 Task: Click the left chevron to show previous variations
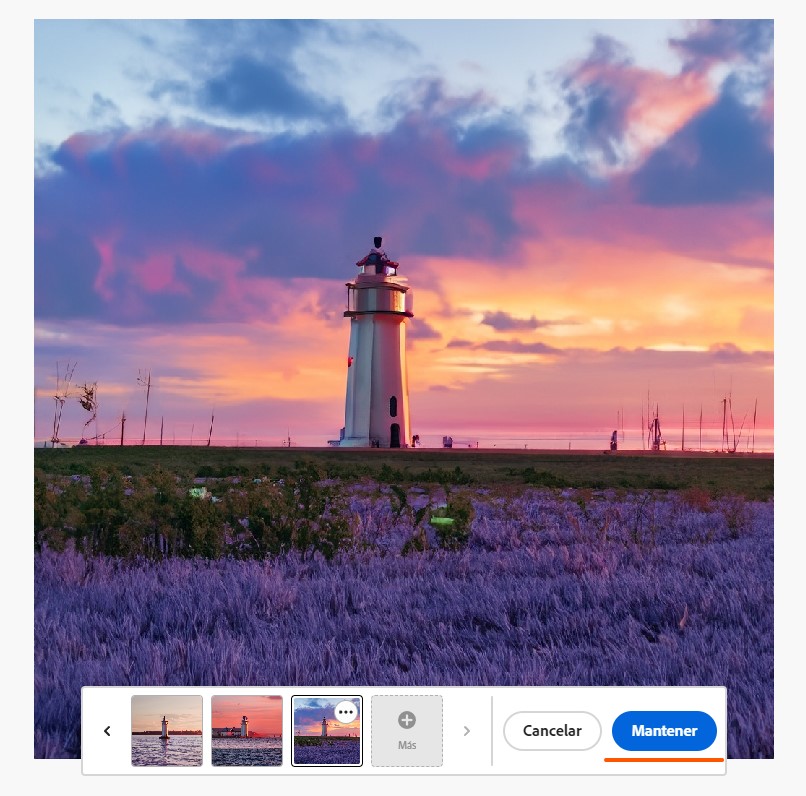(x=107, y=731)
